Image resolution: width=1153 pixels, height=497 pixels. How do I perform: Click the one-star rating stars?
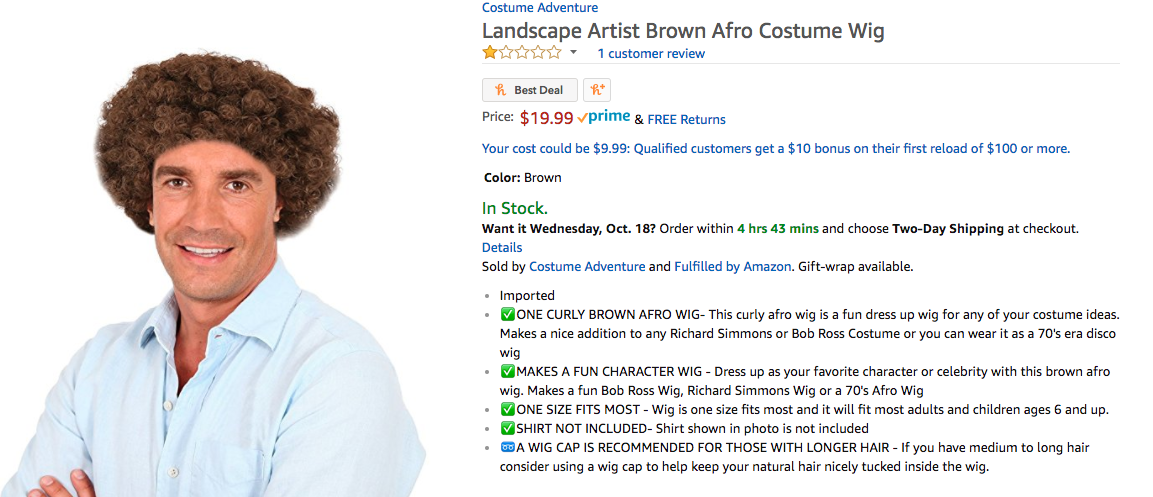coord(521,53)
